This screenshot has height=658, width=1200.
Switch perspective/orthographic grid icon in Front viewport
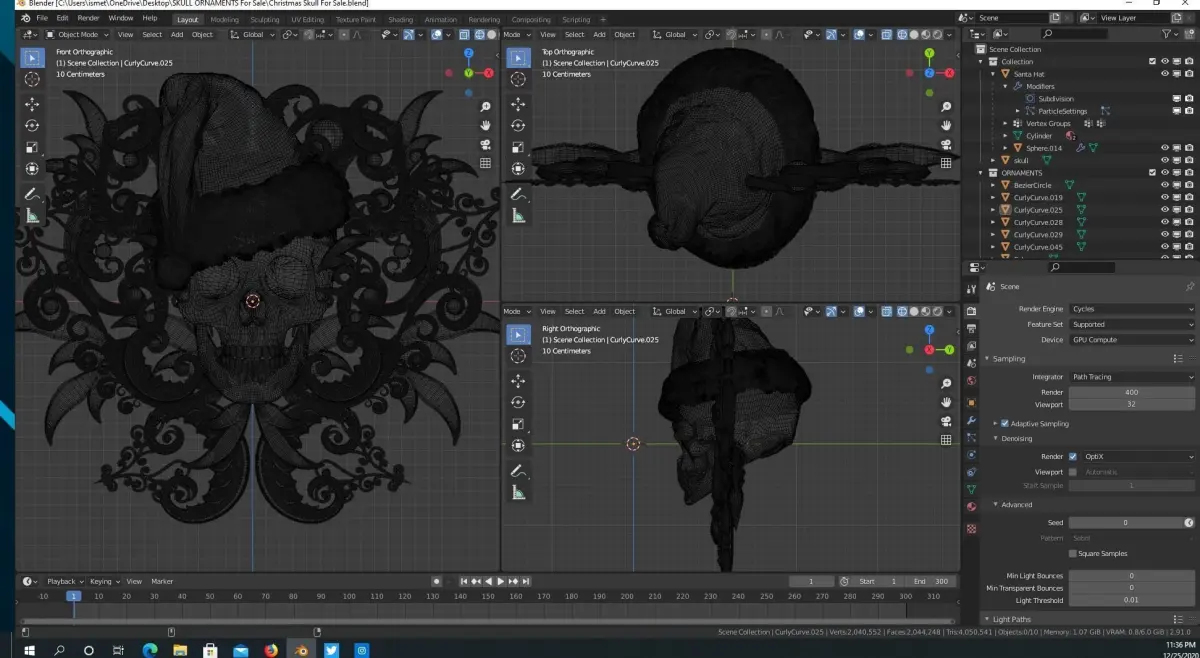tap(485, 163)
